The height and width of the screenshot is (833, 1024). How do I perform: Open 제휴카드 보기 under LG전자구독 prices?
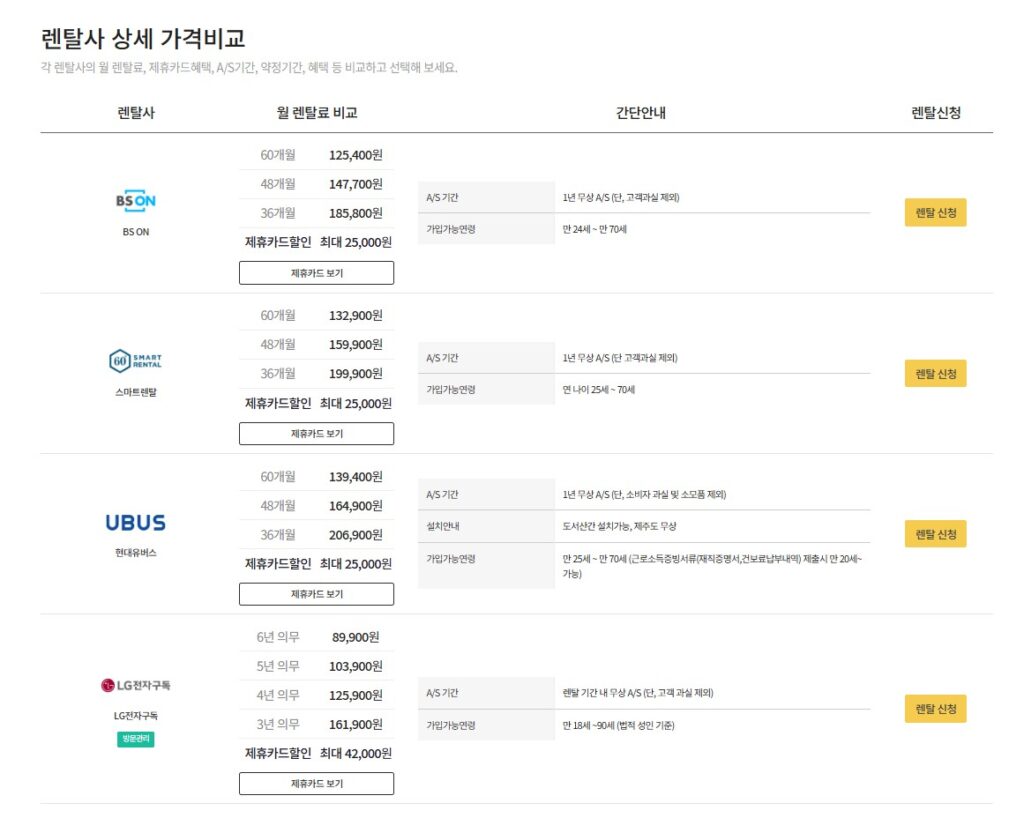point(316,783)
